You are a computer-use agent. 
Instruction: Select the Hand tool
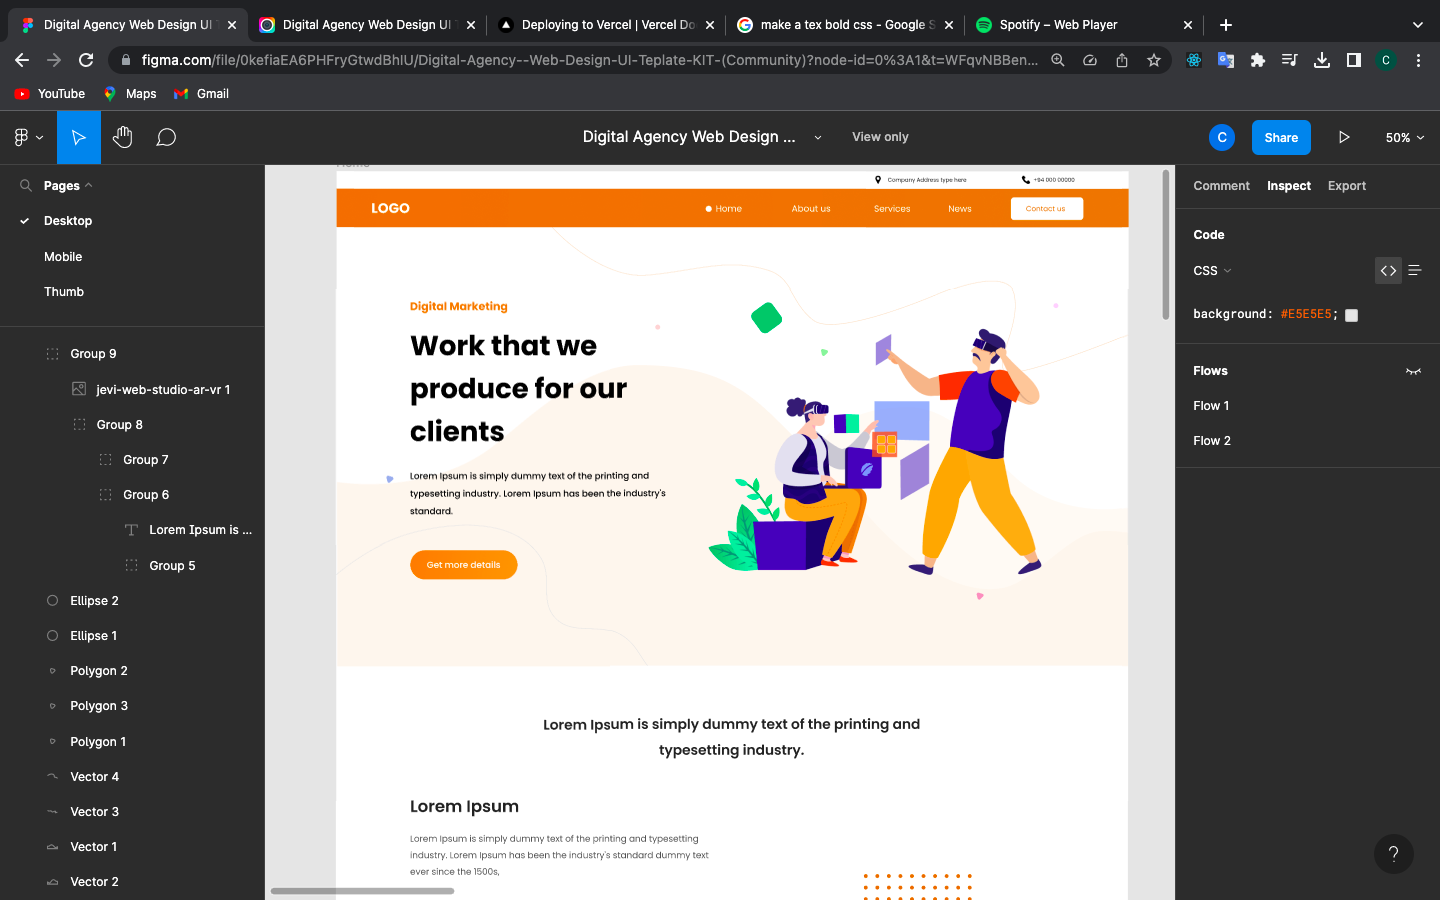pyautogui.click(x=123, y=137)
